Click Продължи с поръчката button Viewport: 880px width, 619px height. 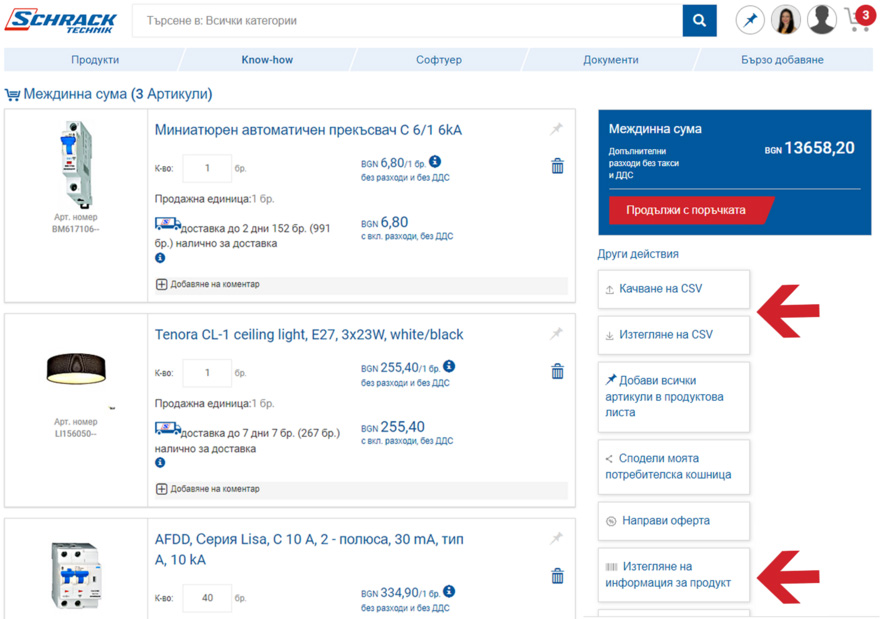click(690, 210)
